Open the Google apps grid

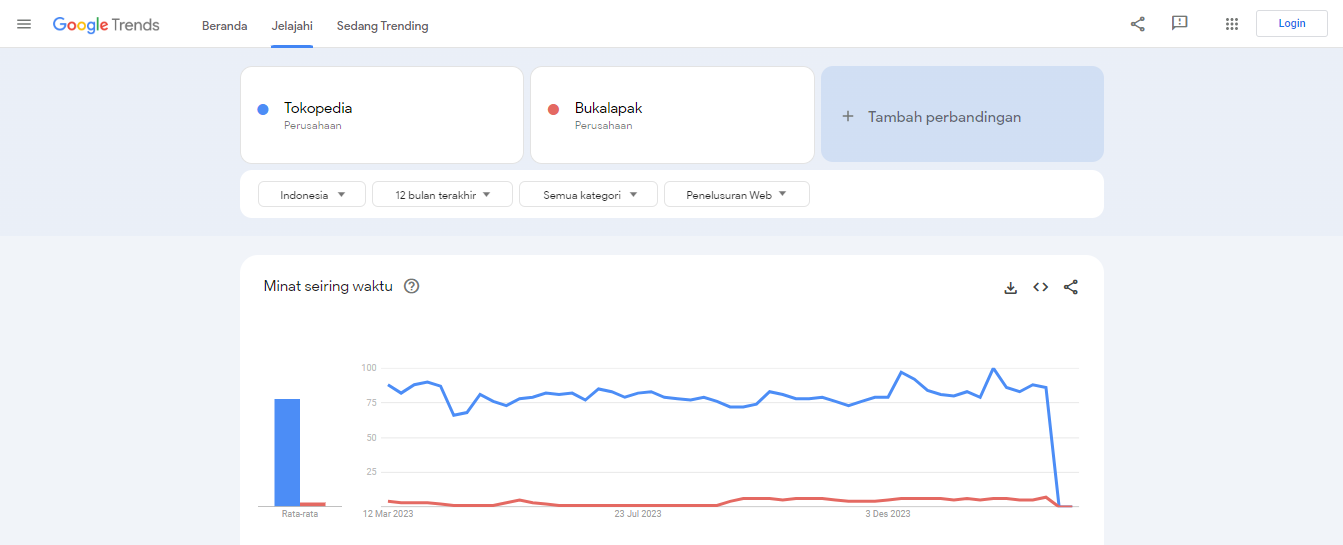click(1232, 24)
